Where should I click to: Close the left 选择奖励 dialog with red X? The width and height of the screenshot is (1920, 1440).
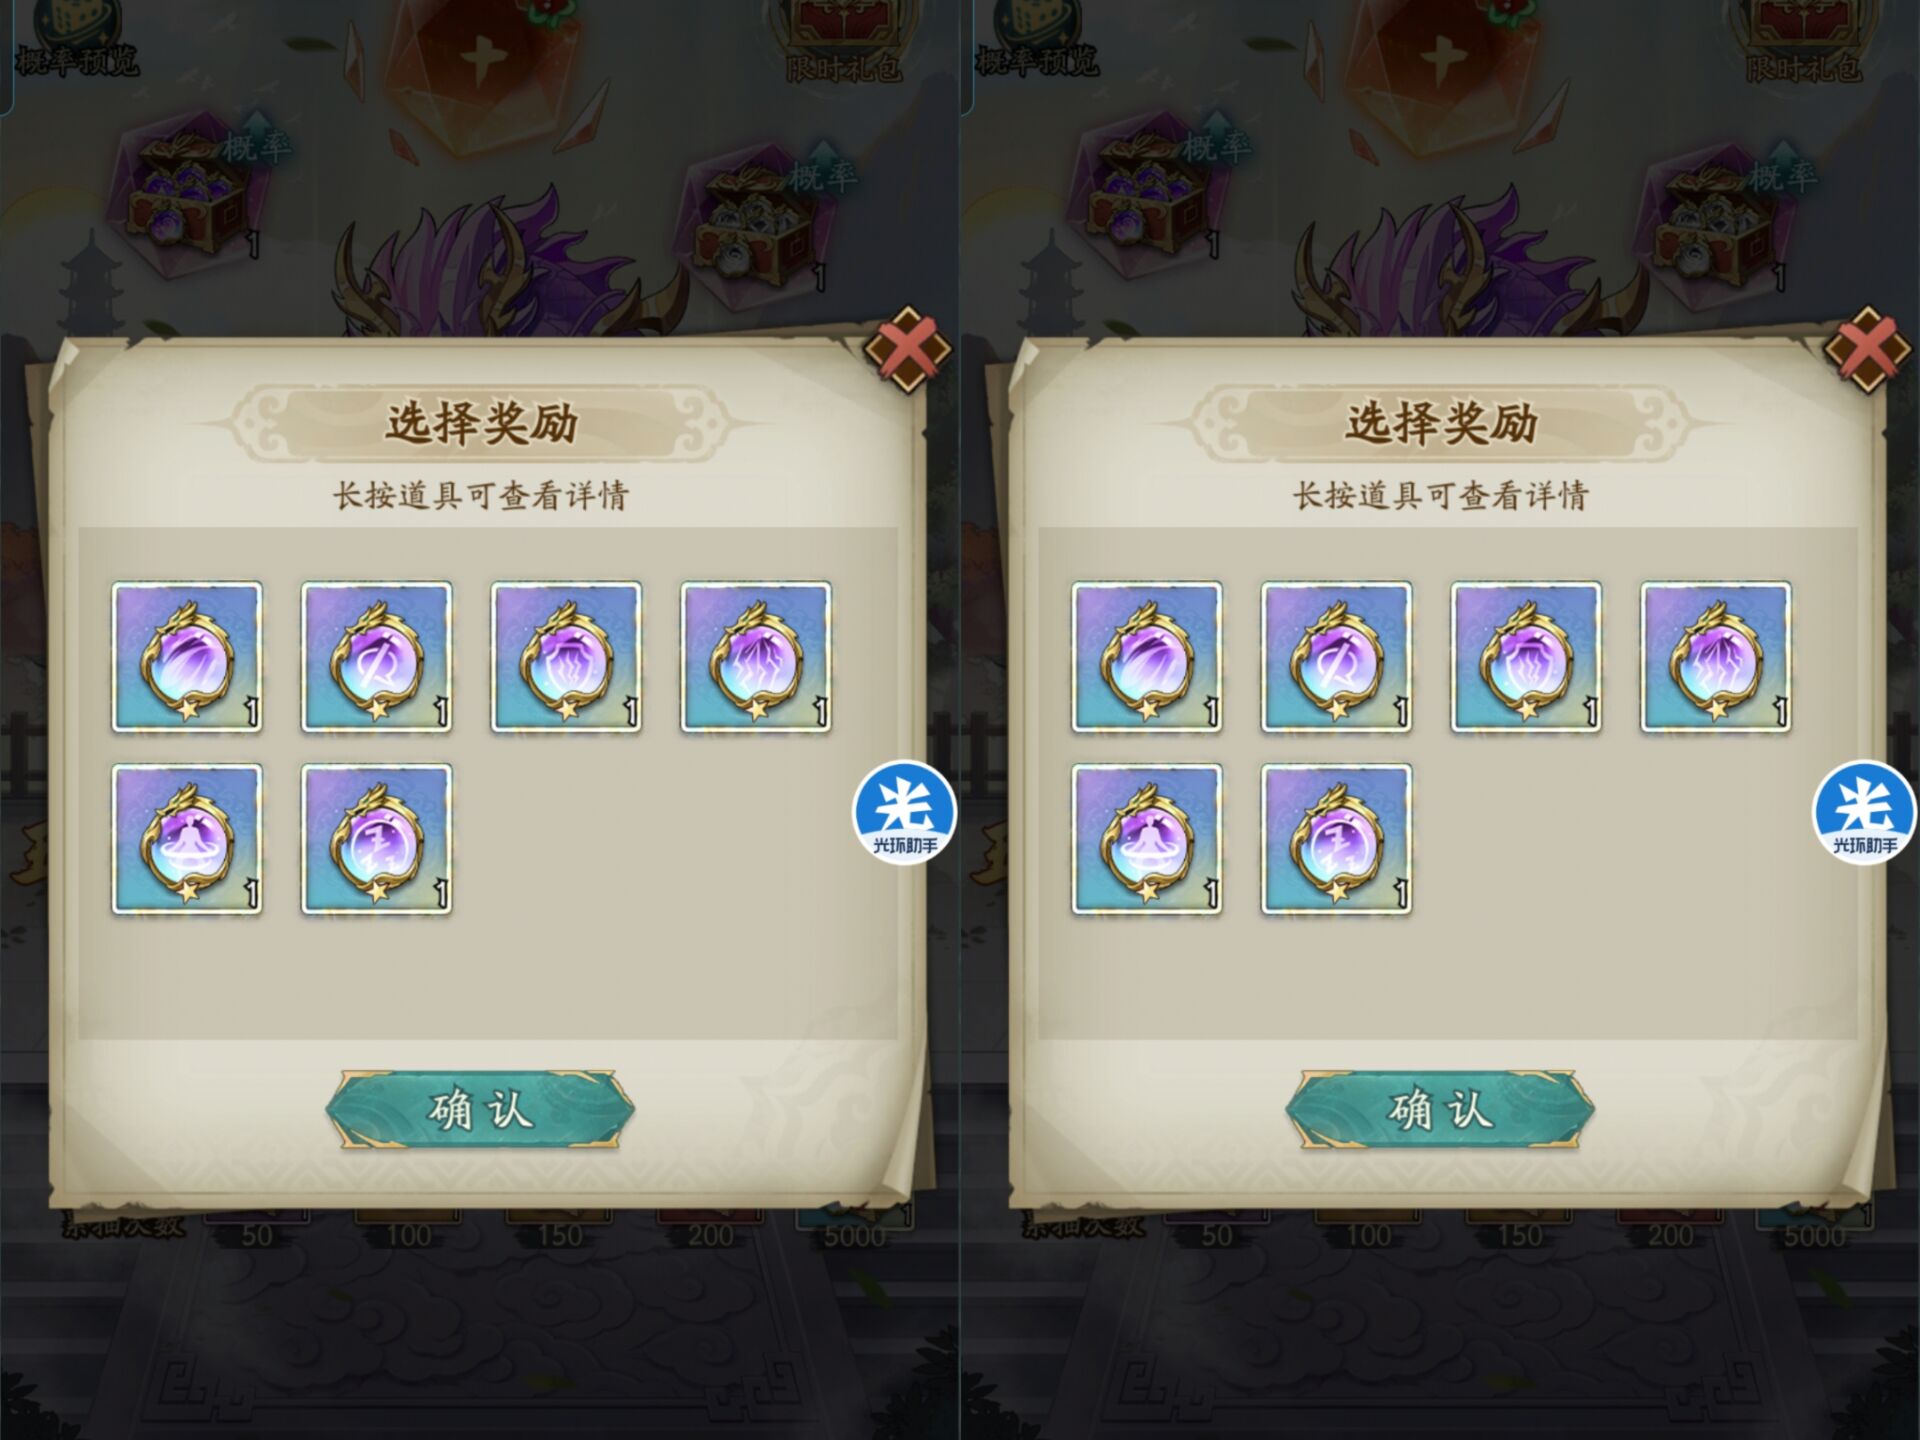[x=908, y=348]
